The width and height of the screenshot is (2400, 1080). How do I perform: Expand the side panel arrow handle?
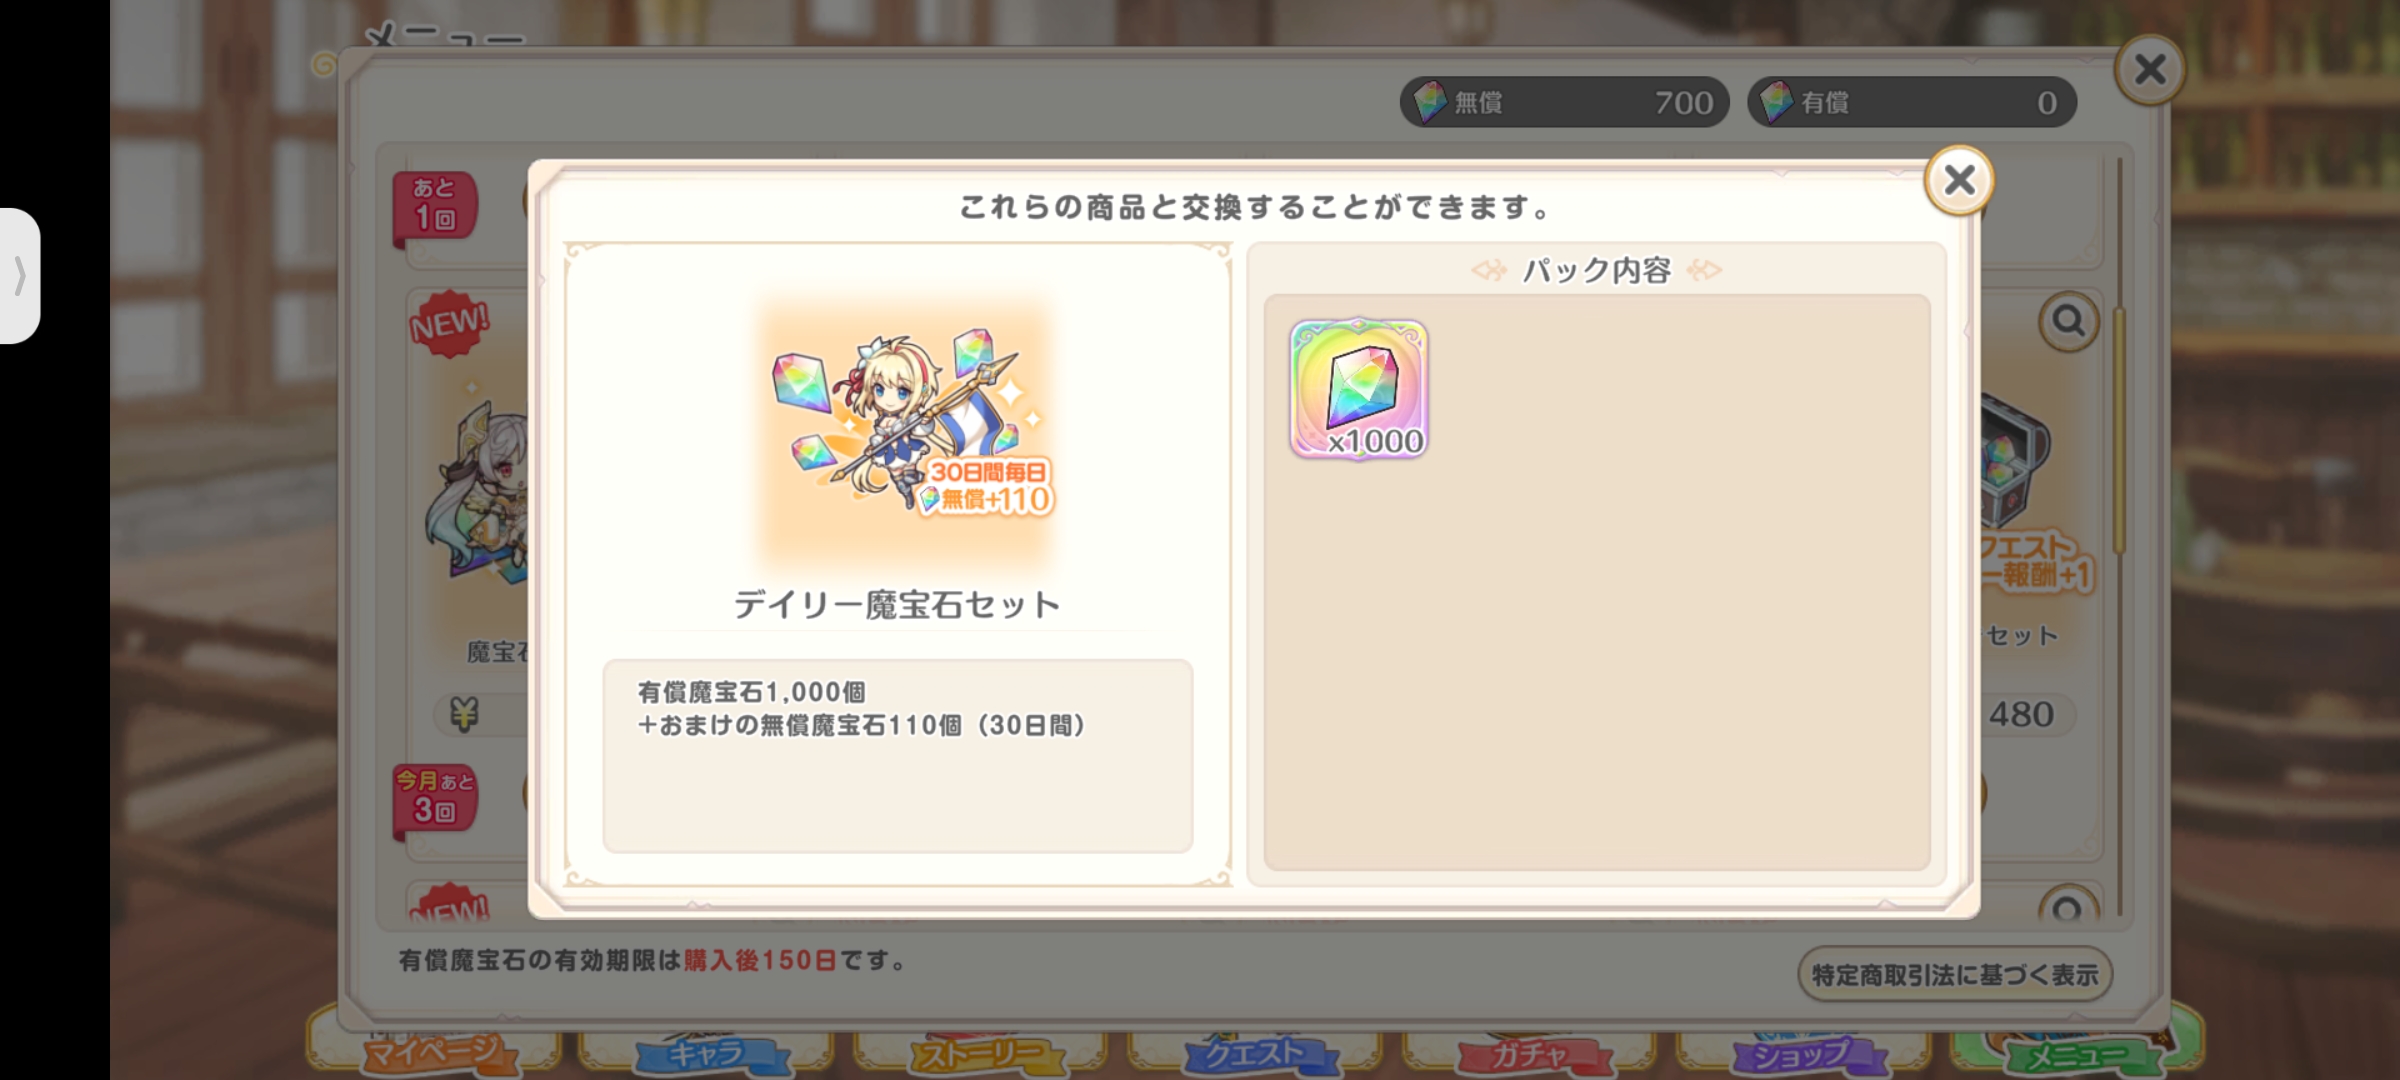point(20,276)
